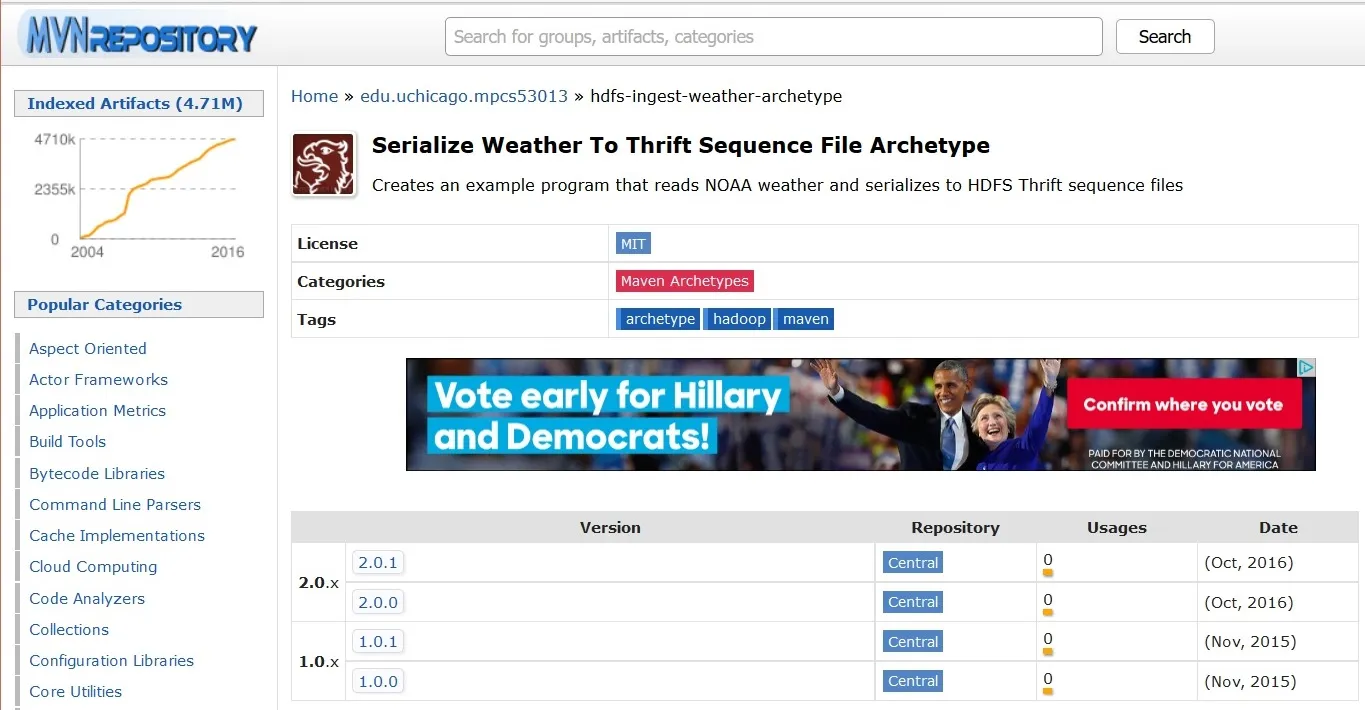Click the Date column header
The width and height of the screenshot is (1365, 710).
click(x=1278, y=527)
